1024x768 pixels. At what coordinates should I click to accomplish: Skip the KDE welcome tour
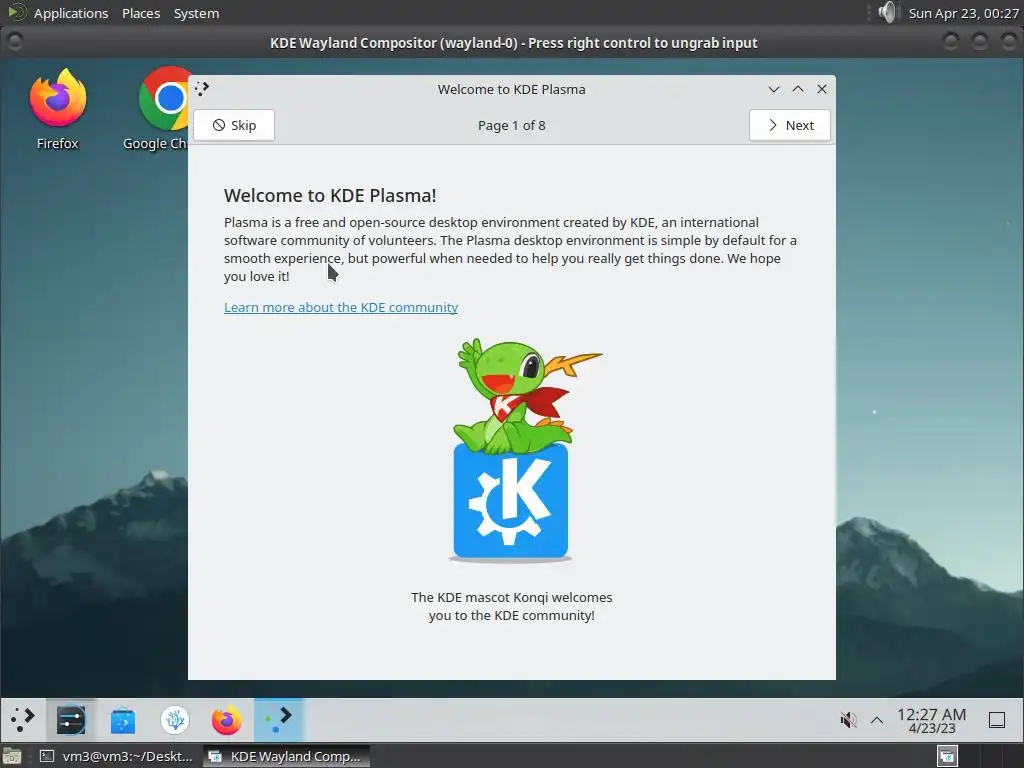pos(234,125)
